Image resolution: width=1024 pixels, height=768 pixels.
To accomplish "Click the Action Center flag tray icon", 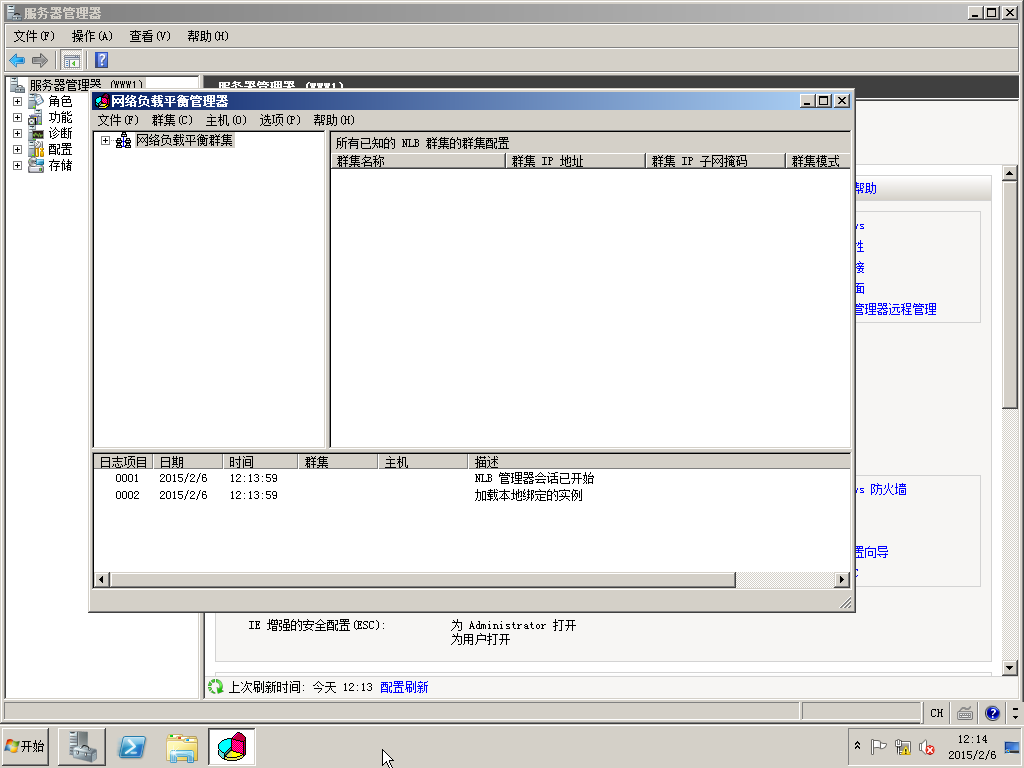I will click(879, 746).
